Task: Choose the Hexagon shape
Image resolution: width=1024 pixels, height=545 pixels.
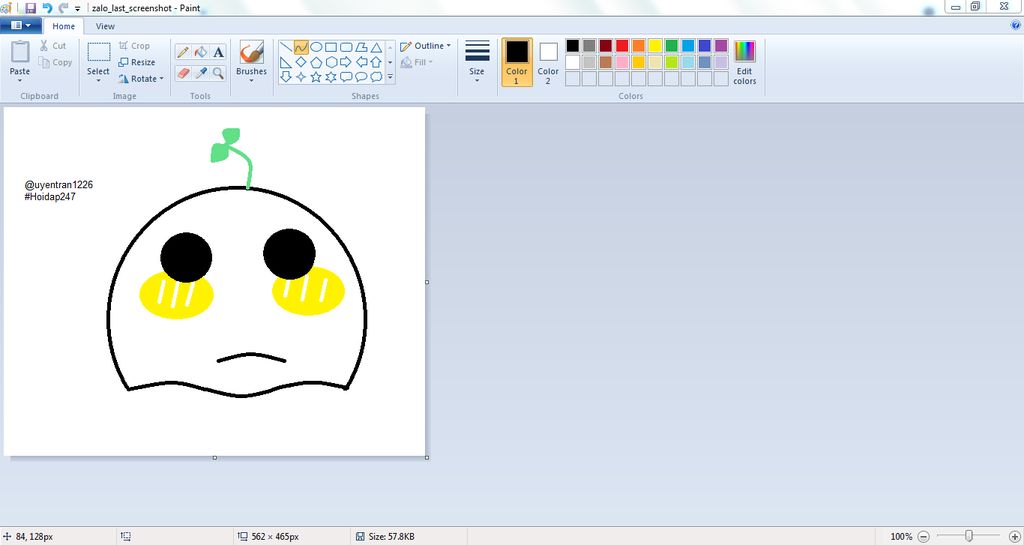Action: click(x=331, y=63)
